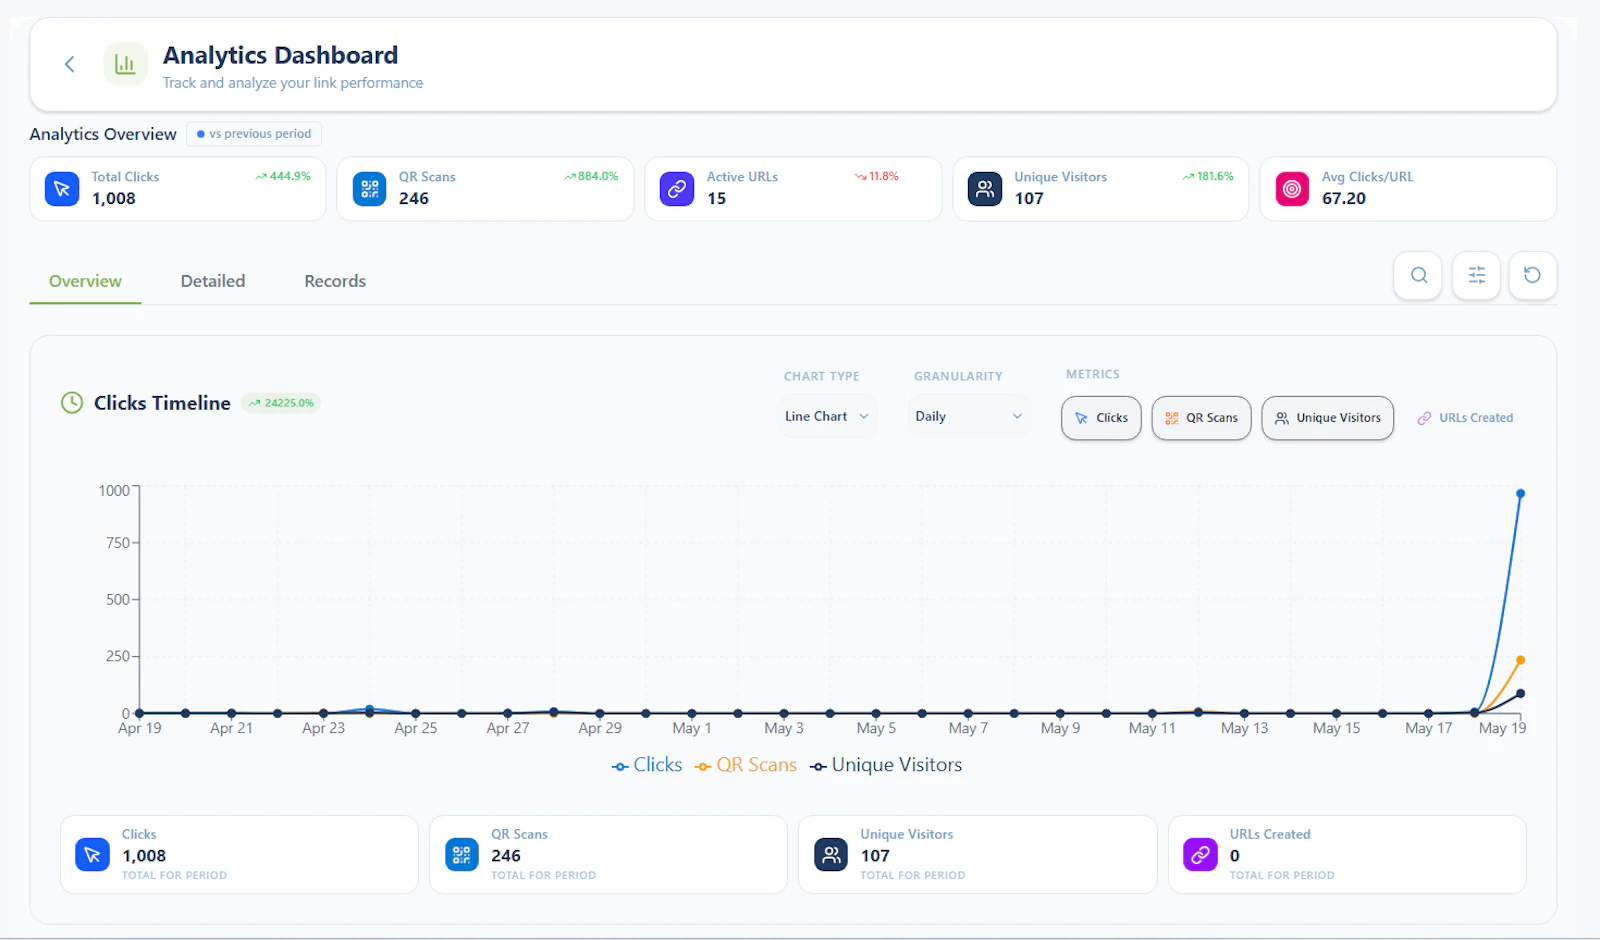The image size is (1600, 940).
Task: Click the URLs Created total value 0
Action: (x=1235, y=856)
